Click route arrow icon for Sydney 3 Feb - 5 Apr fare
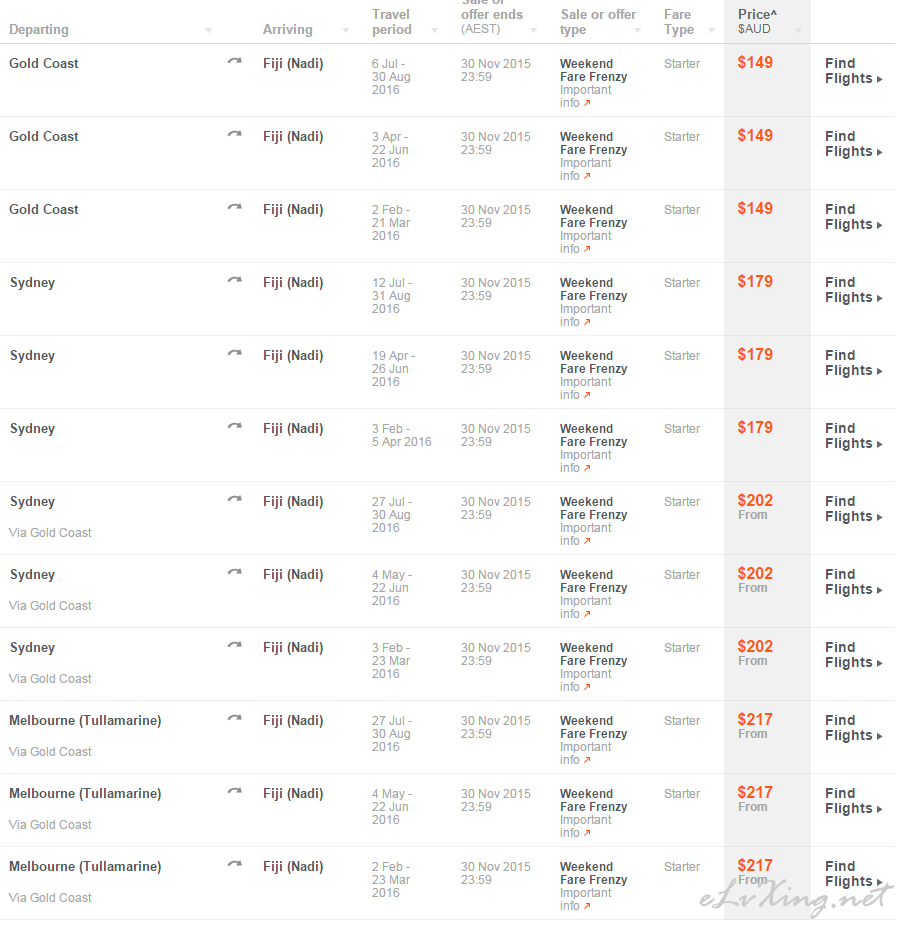 click(x=235, y=426)
